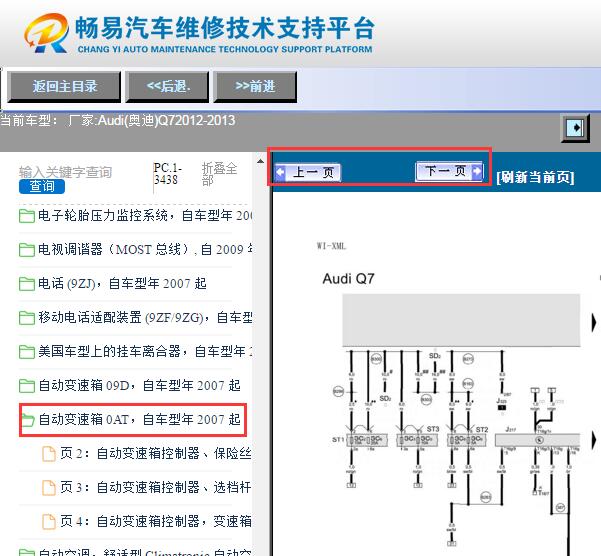Viewport: 601px width, 556px height.
Task: Expand 电视调谐器（MOST 总线） tree entry
Action: tap(145, 250)
